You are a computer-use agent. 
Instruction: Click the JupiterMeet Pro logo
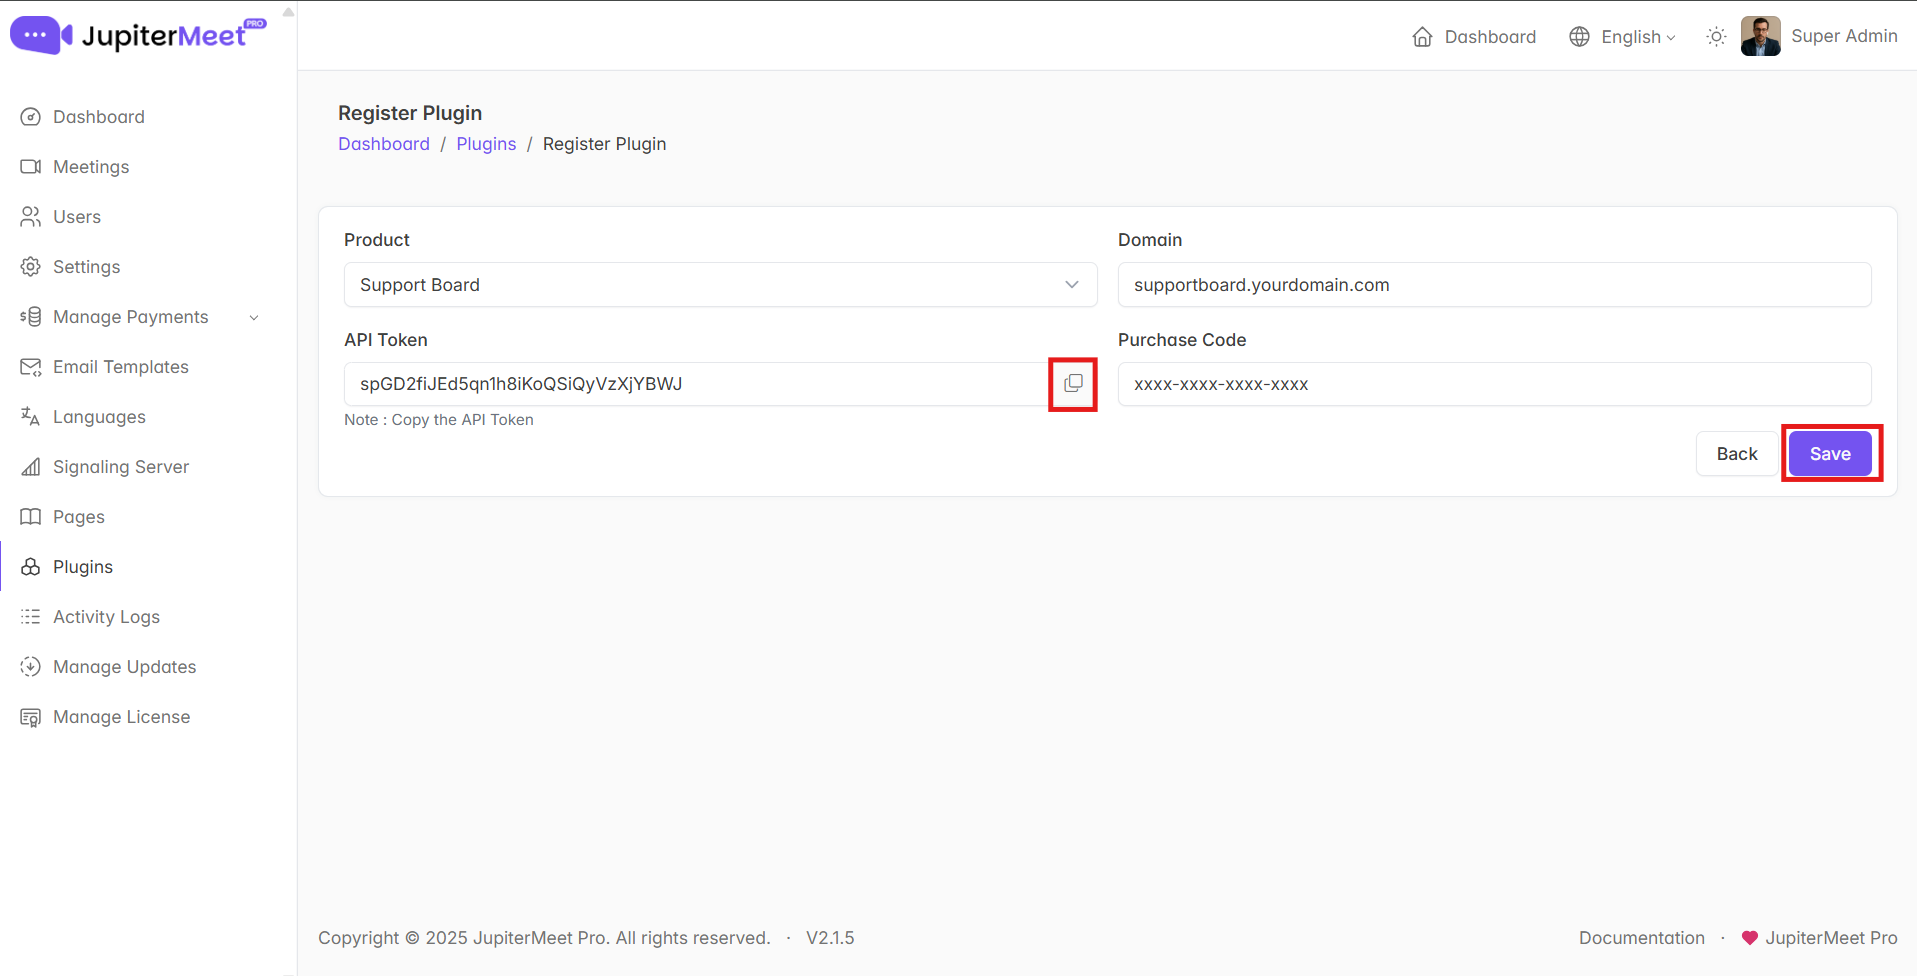[138, 35]
